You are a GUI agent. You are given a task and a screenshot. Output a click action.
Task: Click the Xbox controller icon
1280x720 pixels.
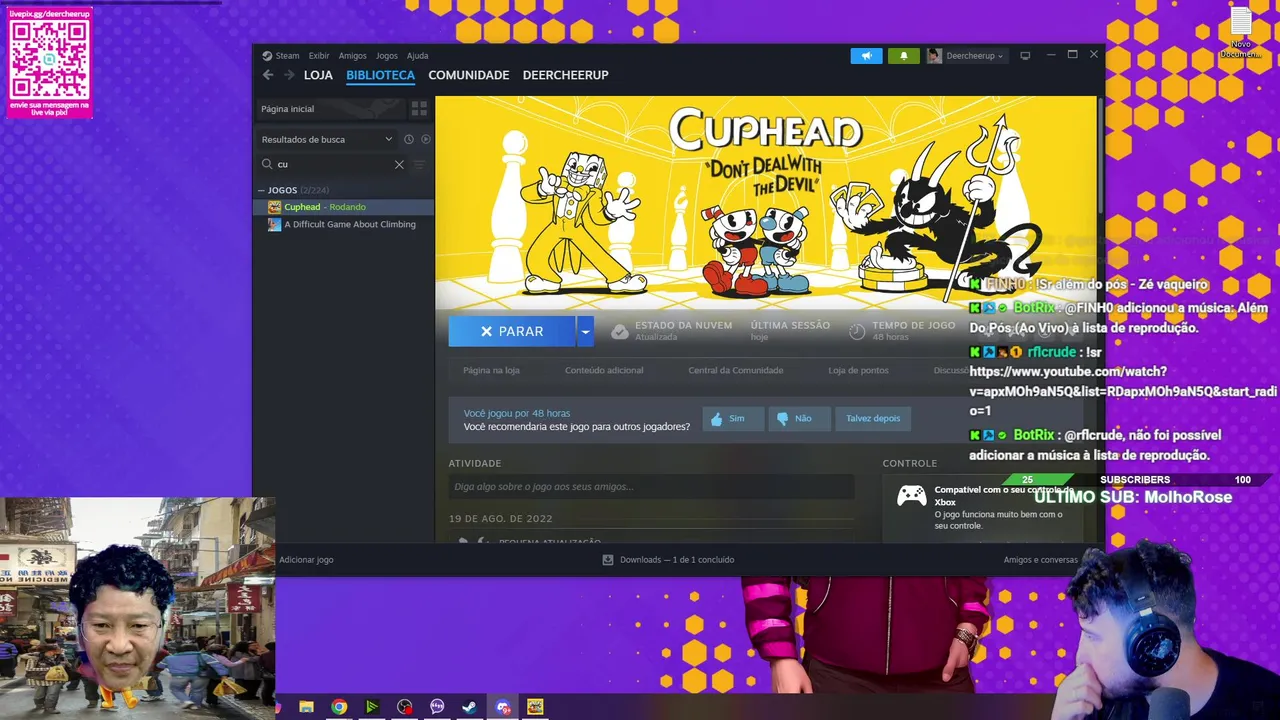tap(911, 496)
